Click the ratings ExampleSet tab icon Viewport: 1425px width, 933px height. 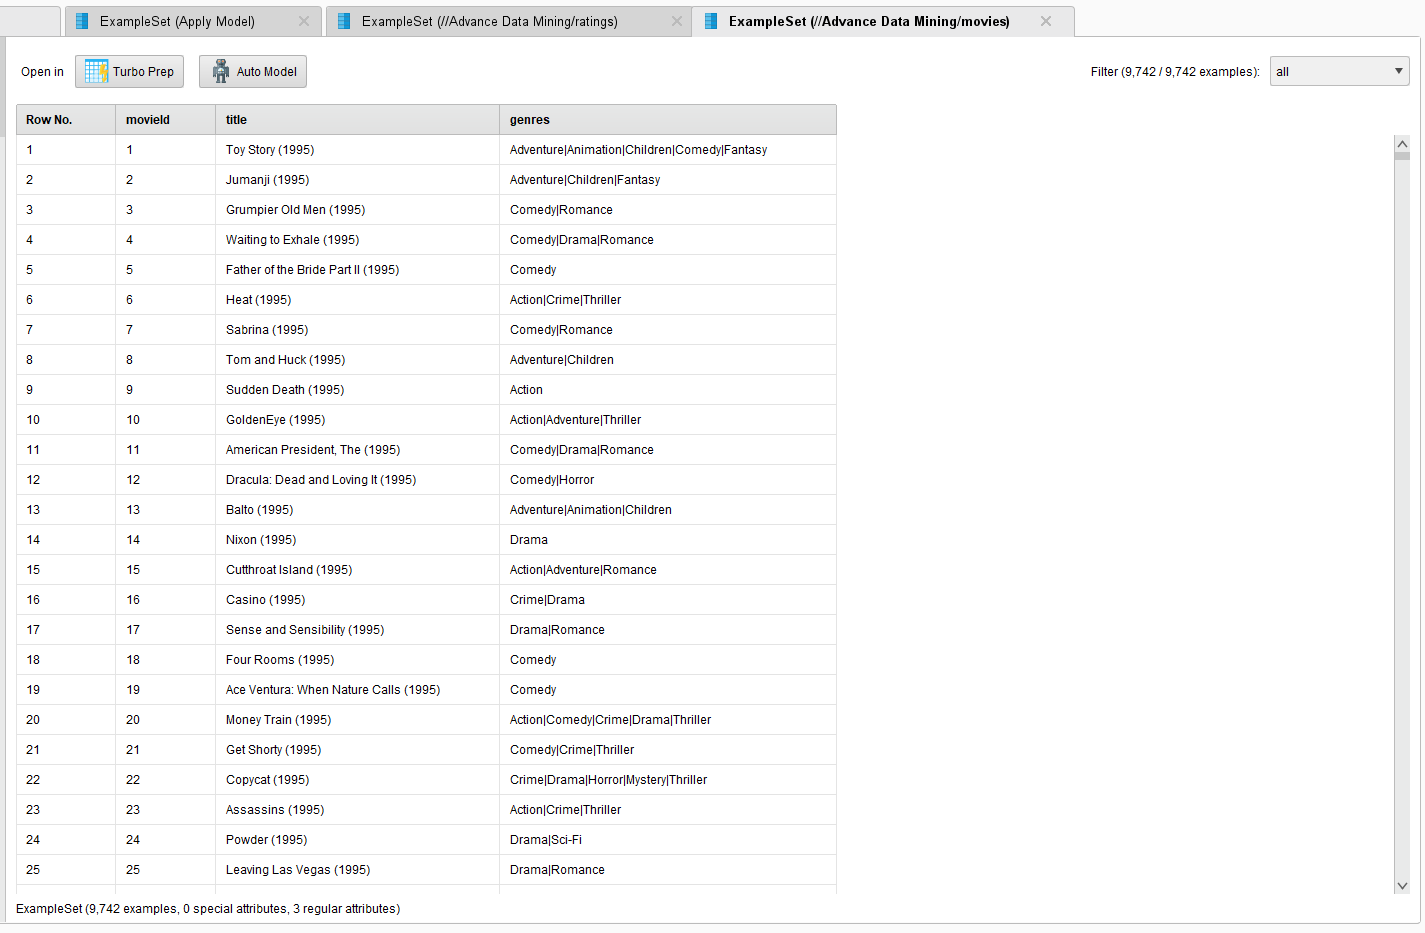point(344,21)
